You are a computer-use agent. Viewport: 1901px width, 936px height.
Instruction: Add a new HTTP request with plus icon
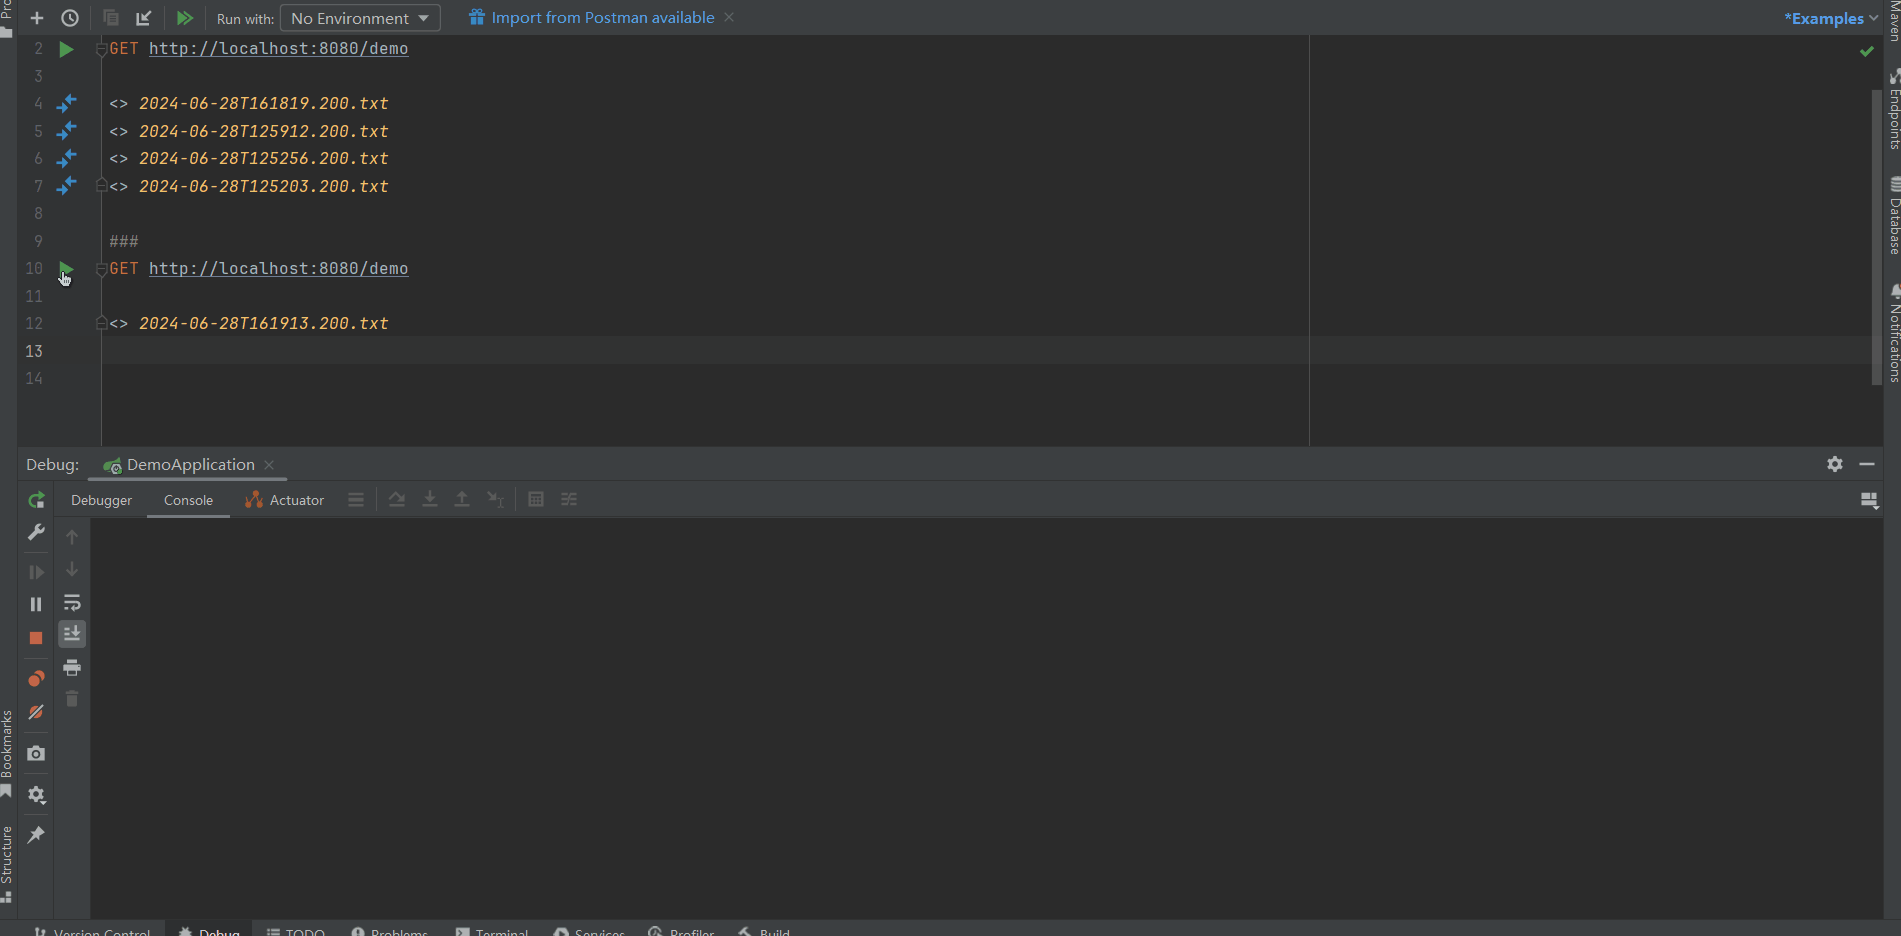click(37, 18)
